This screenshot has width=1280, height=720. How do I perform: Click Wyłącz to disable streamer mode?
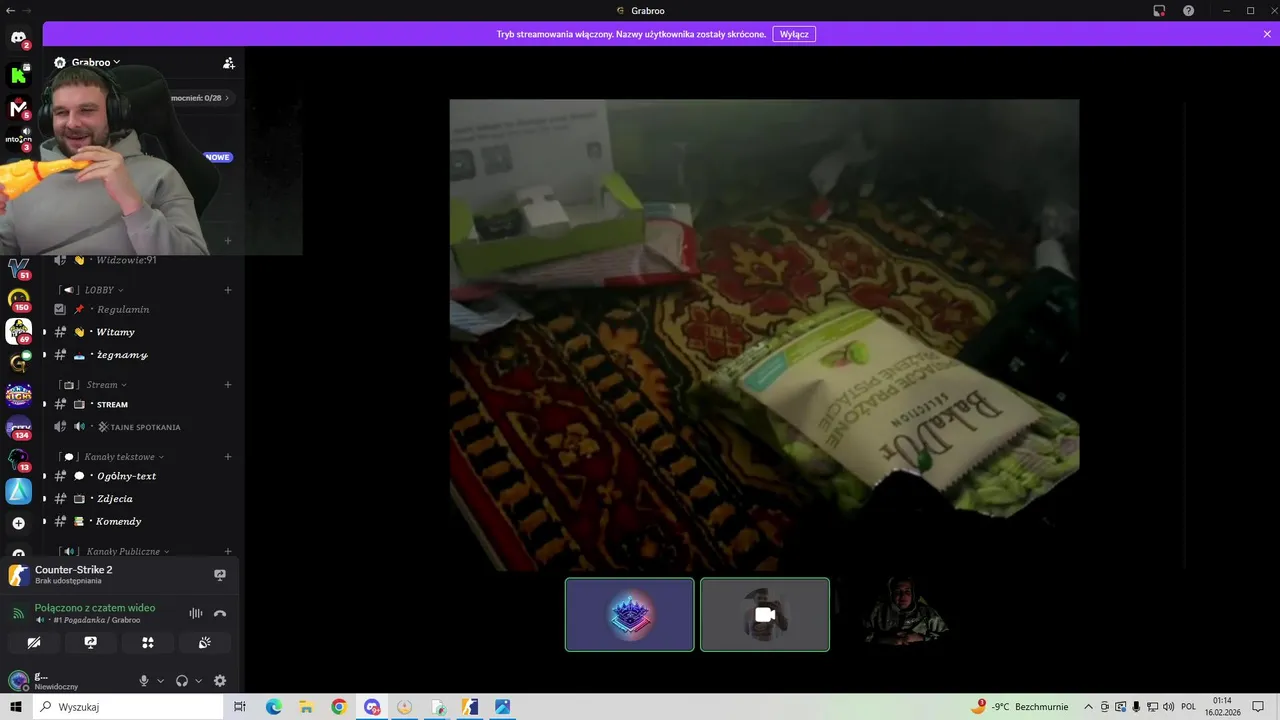tap(794, 34)
